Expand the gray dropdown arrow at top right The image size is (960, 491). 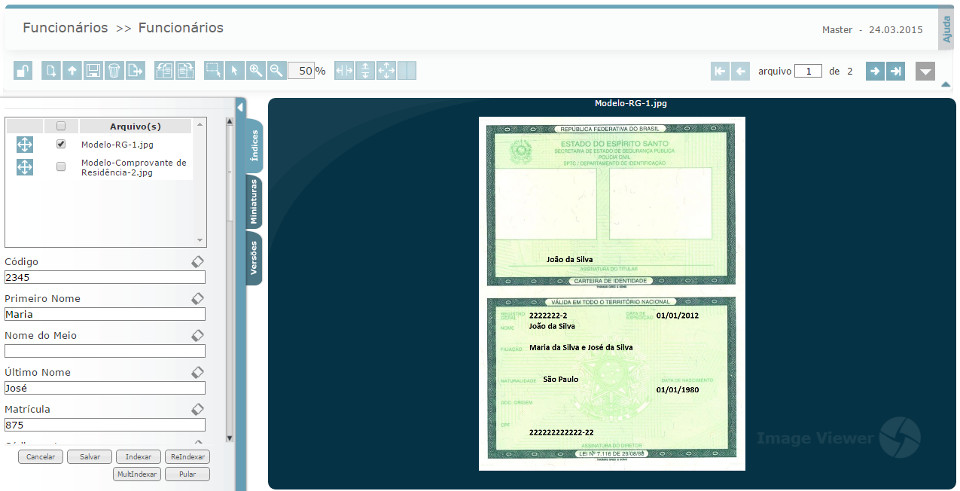925,71
